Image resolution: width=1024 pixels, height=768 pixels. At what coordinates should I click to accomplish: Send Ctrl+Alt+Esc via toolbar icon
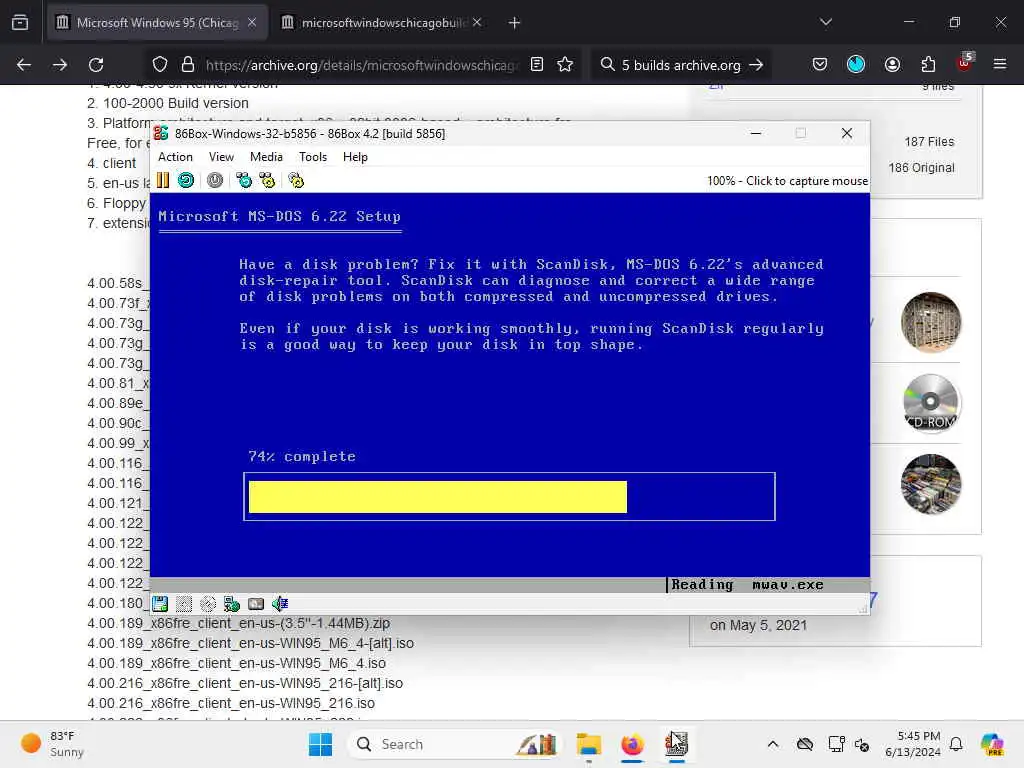pos(267,180)
